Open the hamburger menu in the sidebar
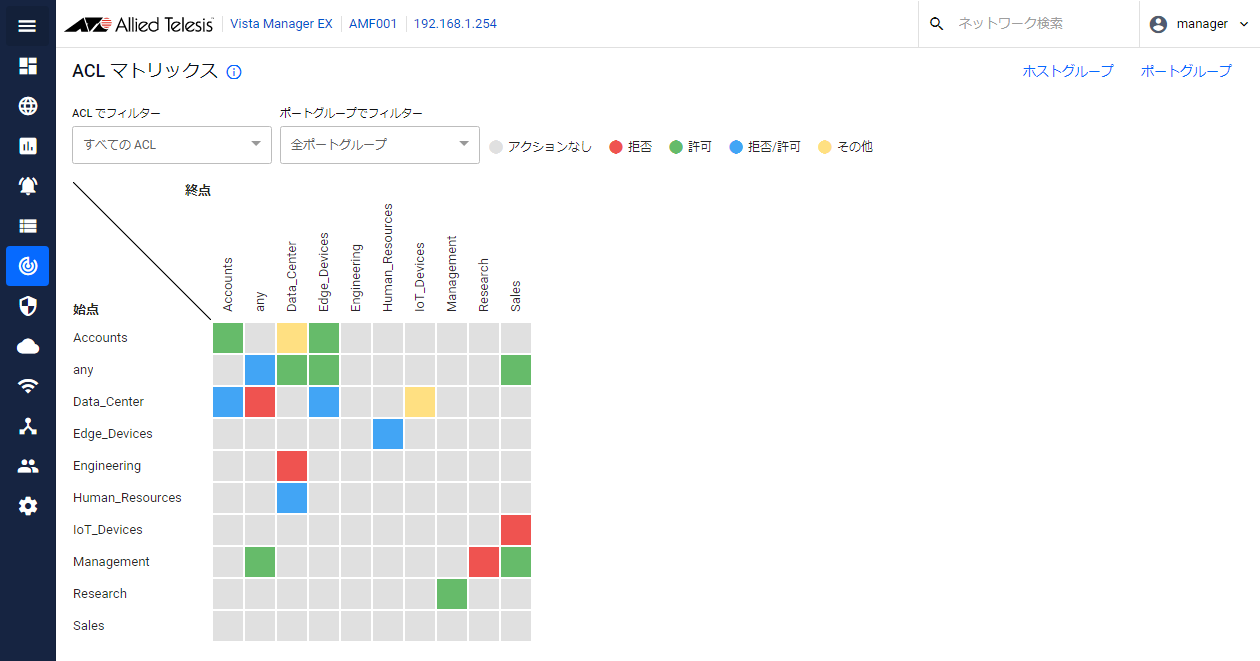 [x=27, y=25]
